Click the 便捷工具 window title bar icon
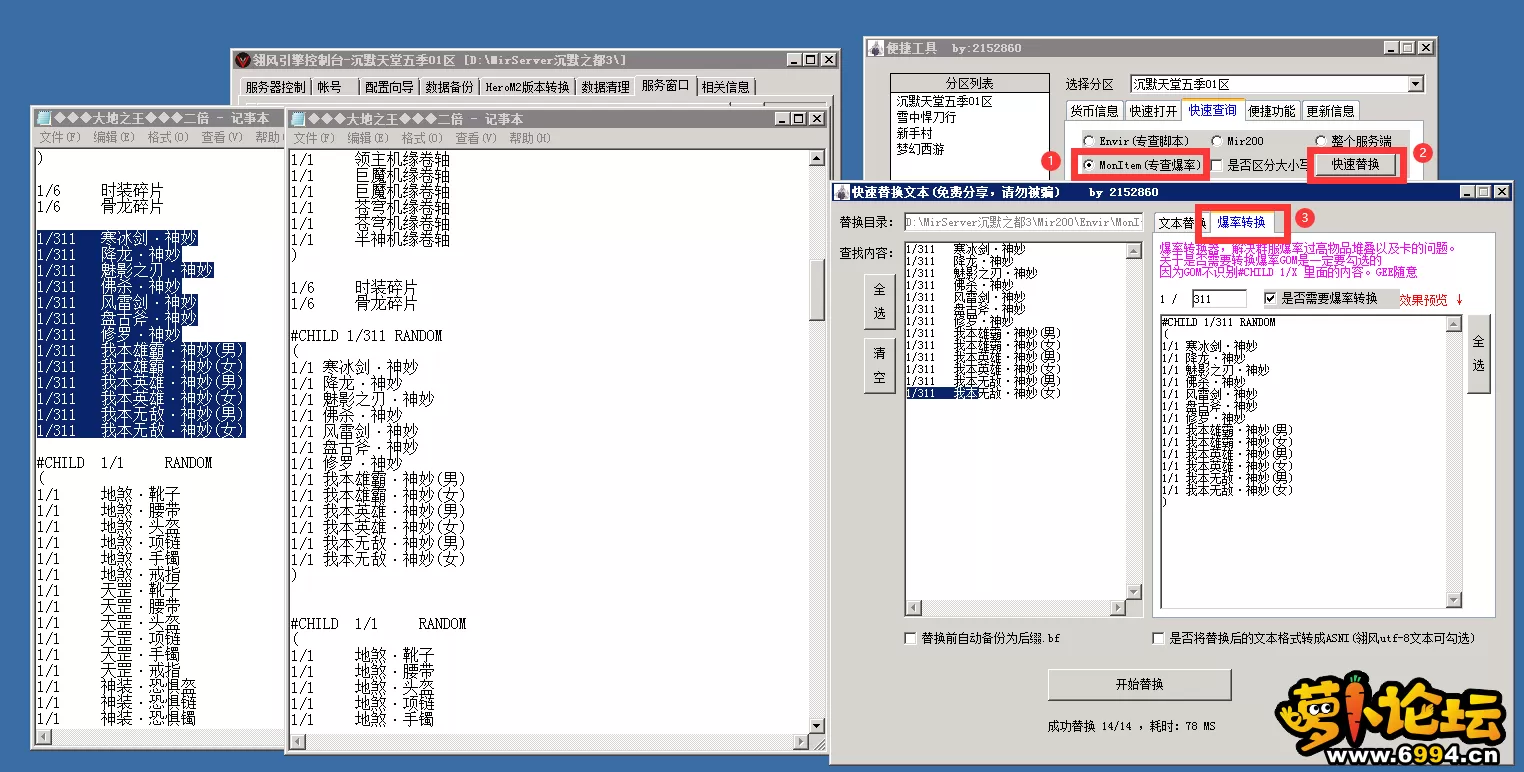 pos(876,48)
